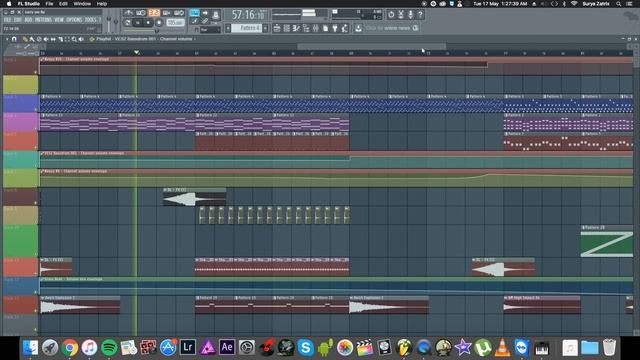640x360 pixels.
Task: Open the global snap 'Bar' selector
Action: [x=210, y=30]
